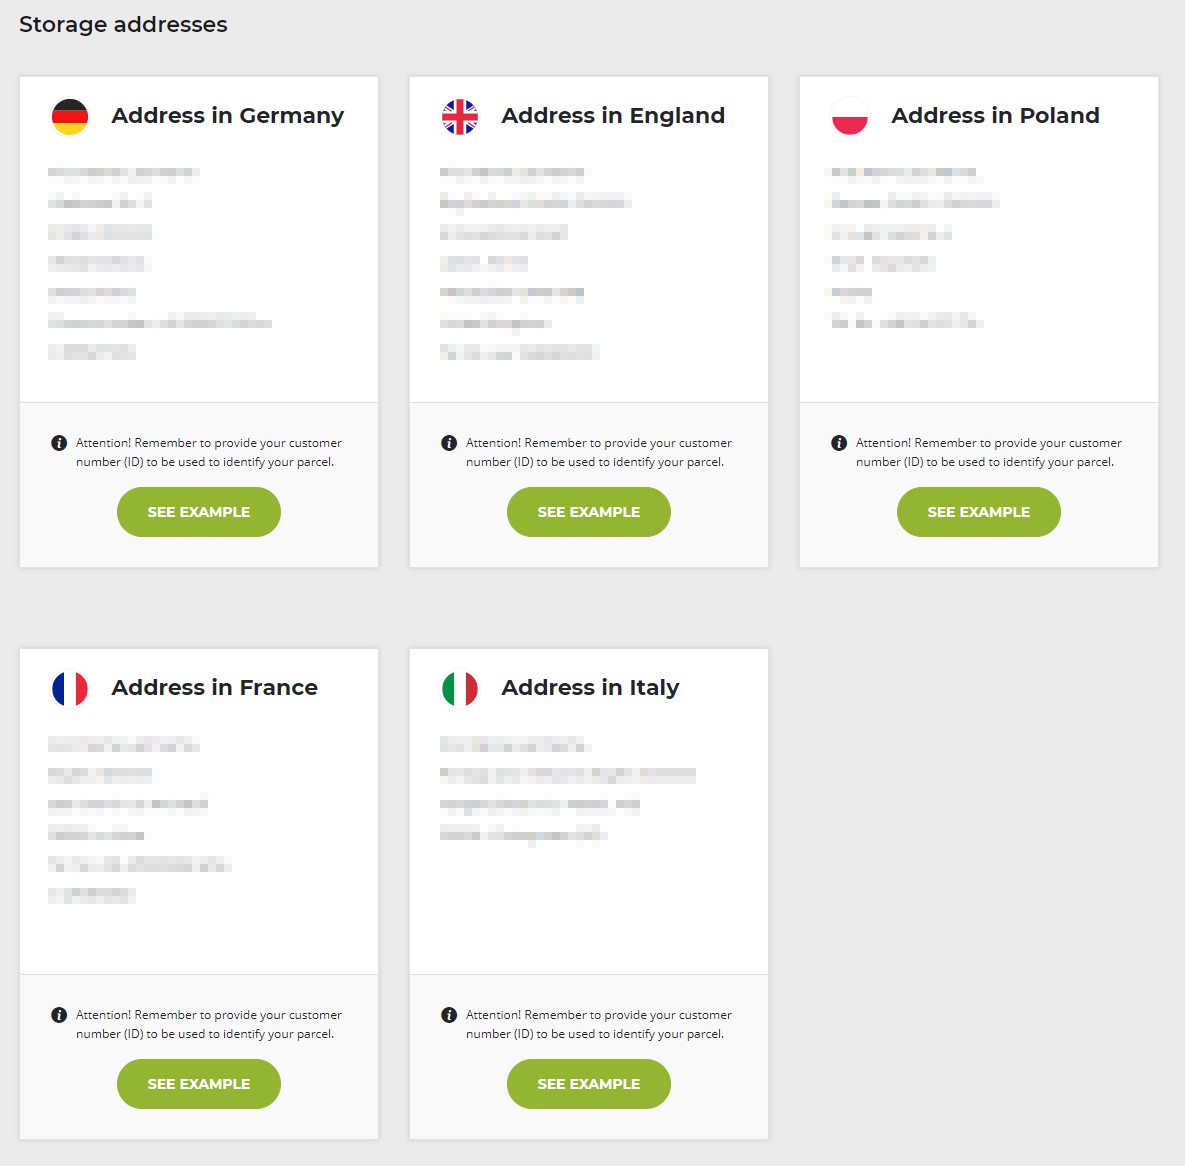Click the "Address in Germany" heading
This screenshot has height=1166, width=1185.
click(x=227, y=116)
